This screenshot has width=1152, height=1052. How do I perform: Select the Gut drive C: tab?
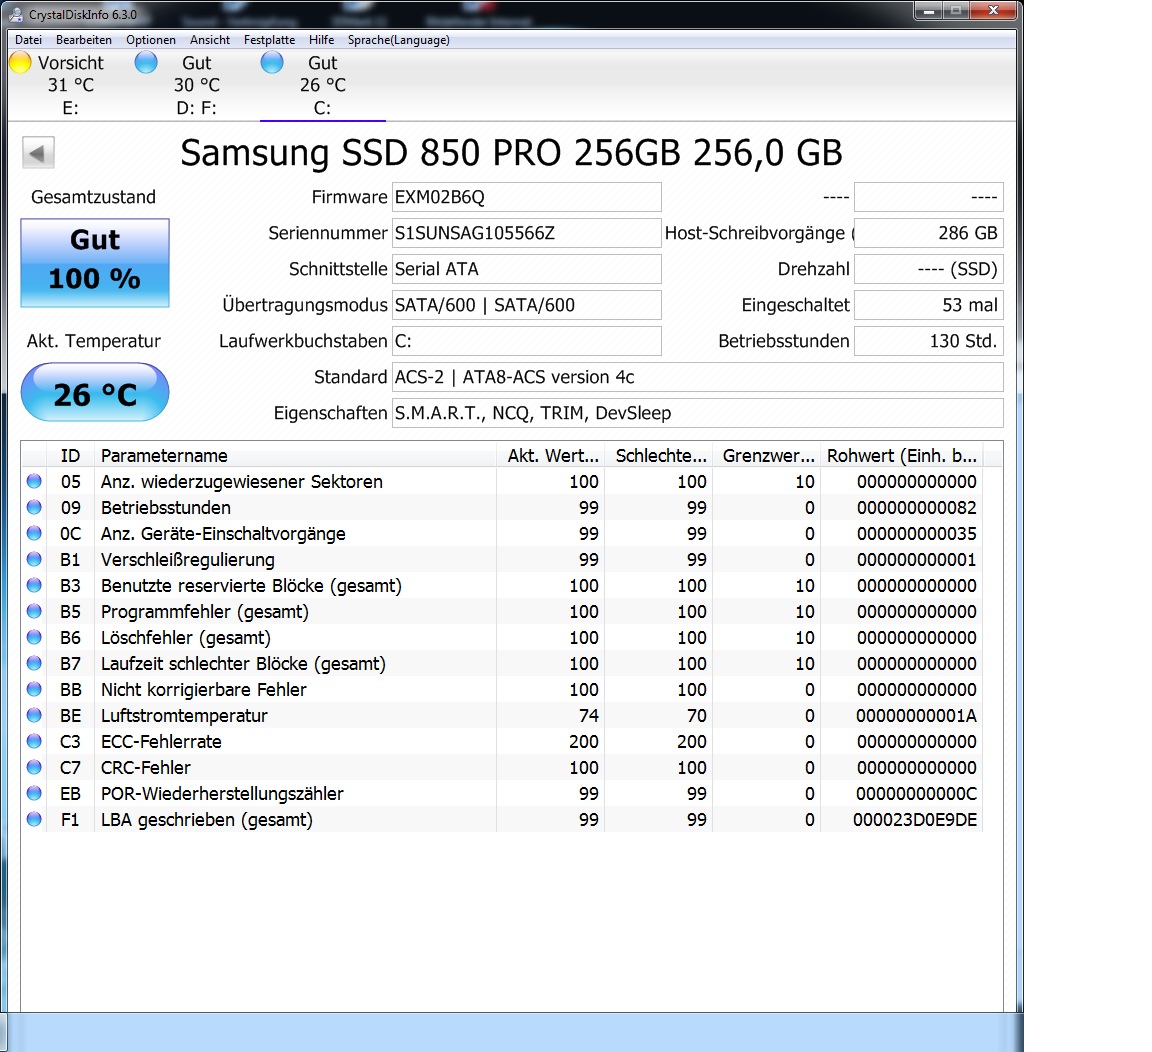323,84
